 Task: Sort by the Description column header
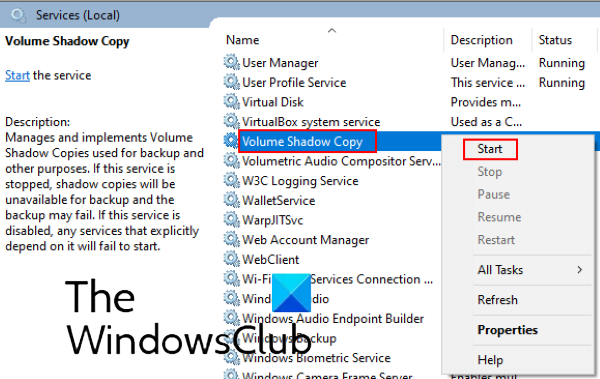point(481,40)
